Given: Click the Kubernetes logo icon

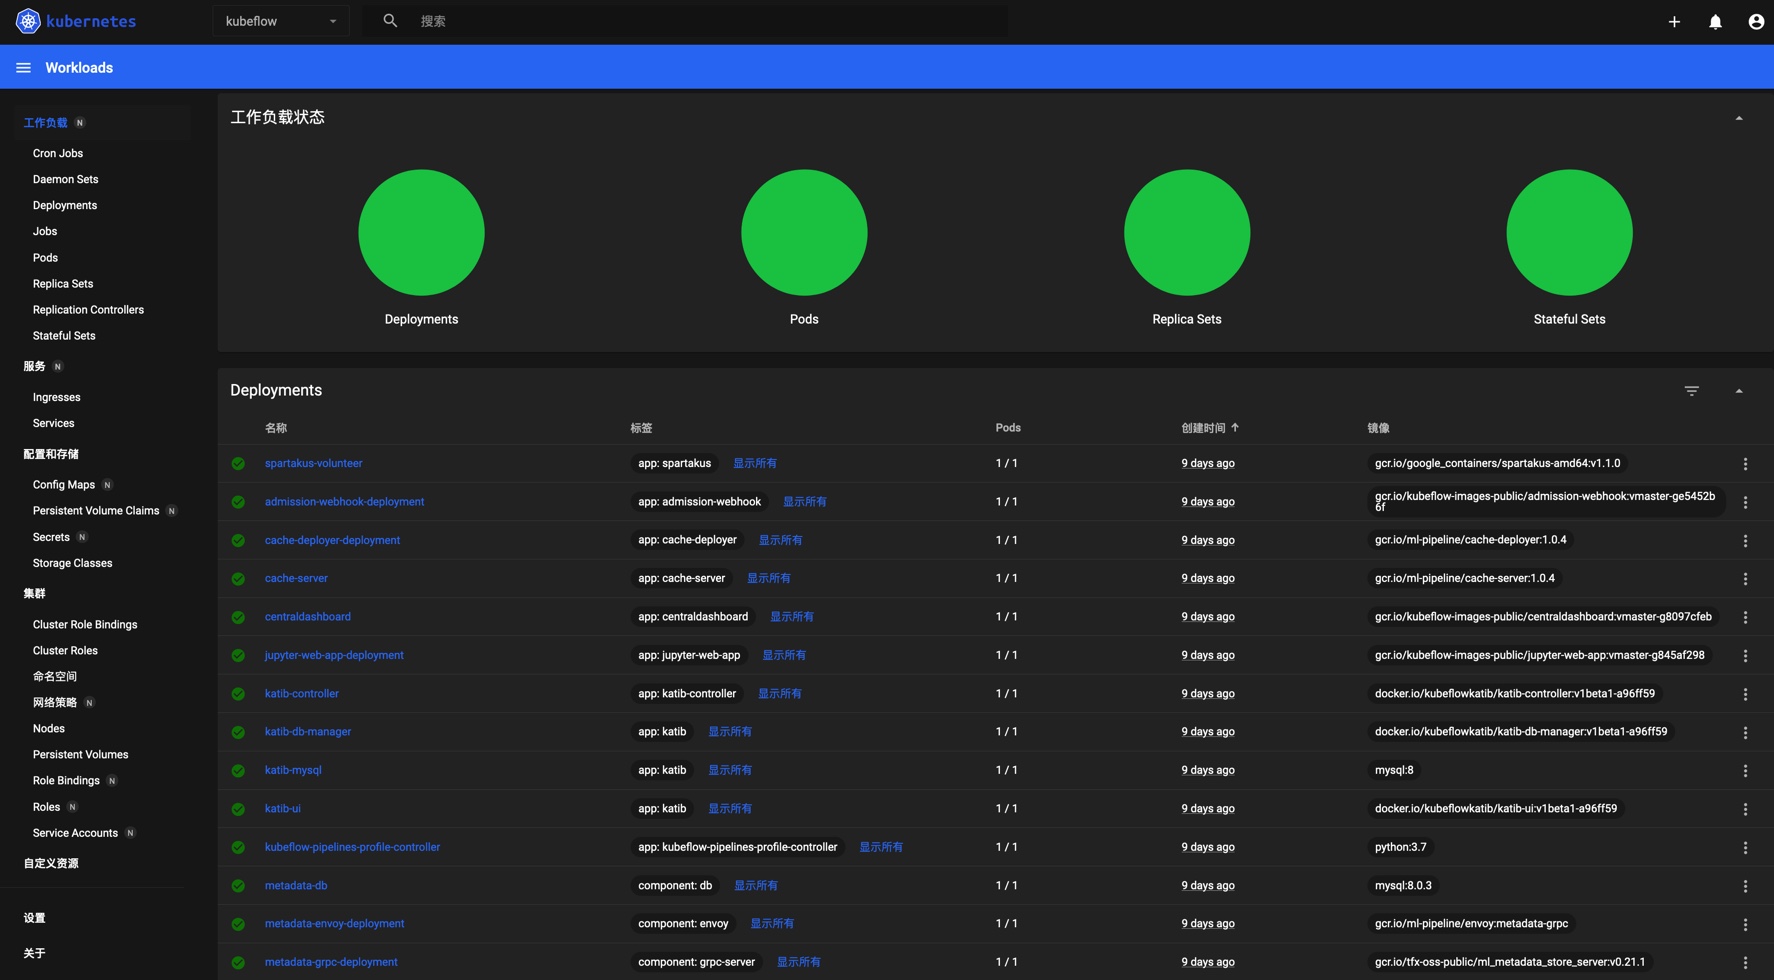Looking at the screenshot, I should coord(28,21).
